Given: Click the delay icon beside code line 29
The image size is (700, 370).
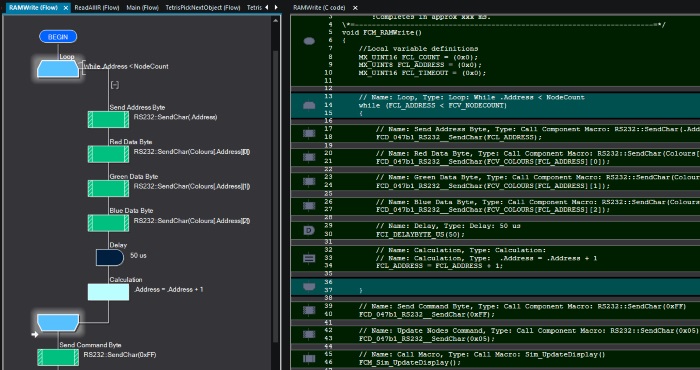Looking at the screenshot, I should pyautogui.click(x=309, y=230).
